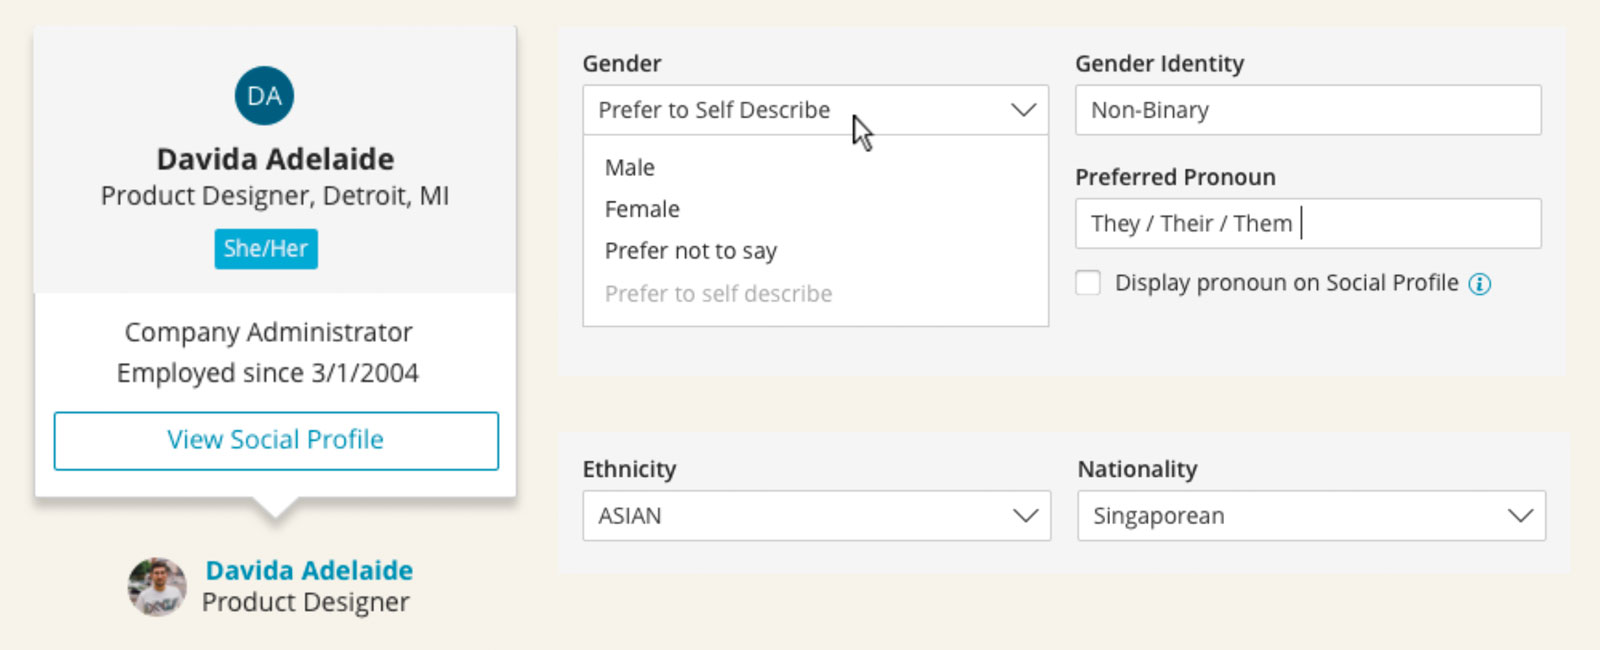The width and height of the screenshot is (1600, 650).
Task: Choose Female in the Gender options
Action: tap(642, 210)
